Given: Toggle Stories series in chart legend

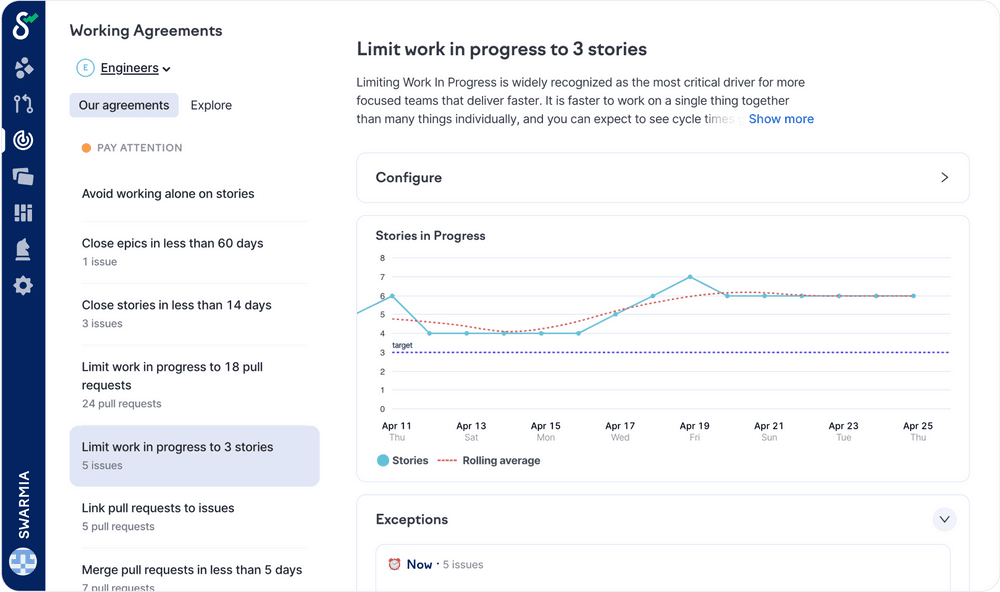Looking at the screenshot, I should (x=403, y=461).
